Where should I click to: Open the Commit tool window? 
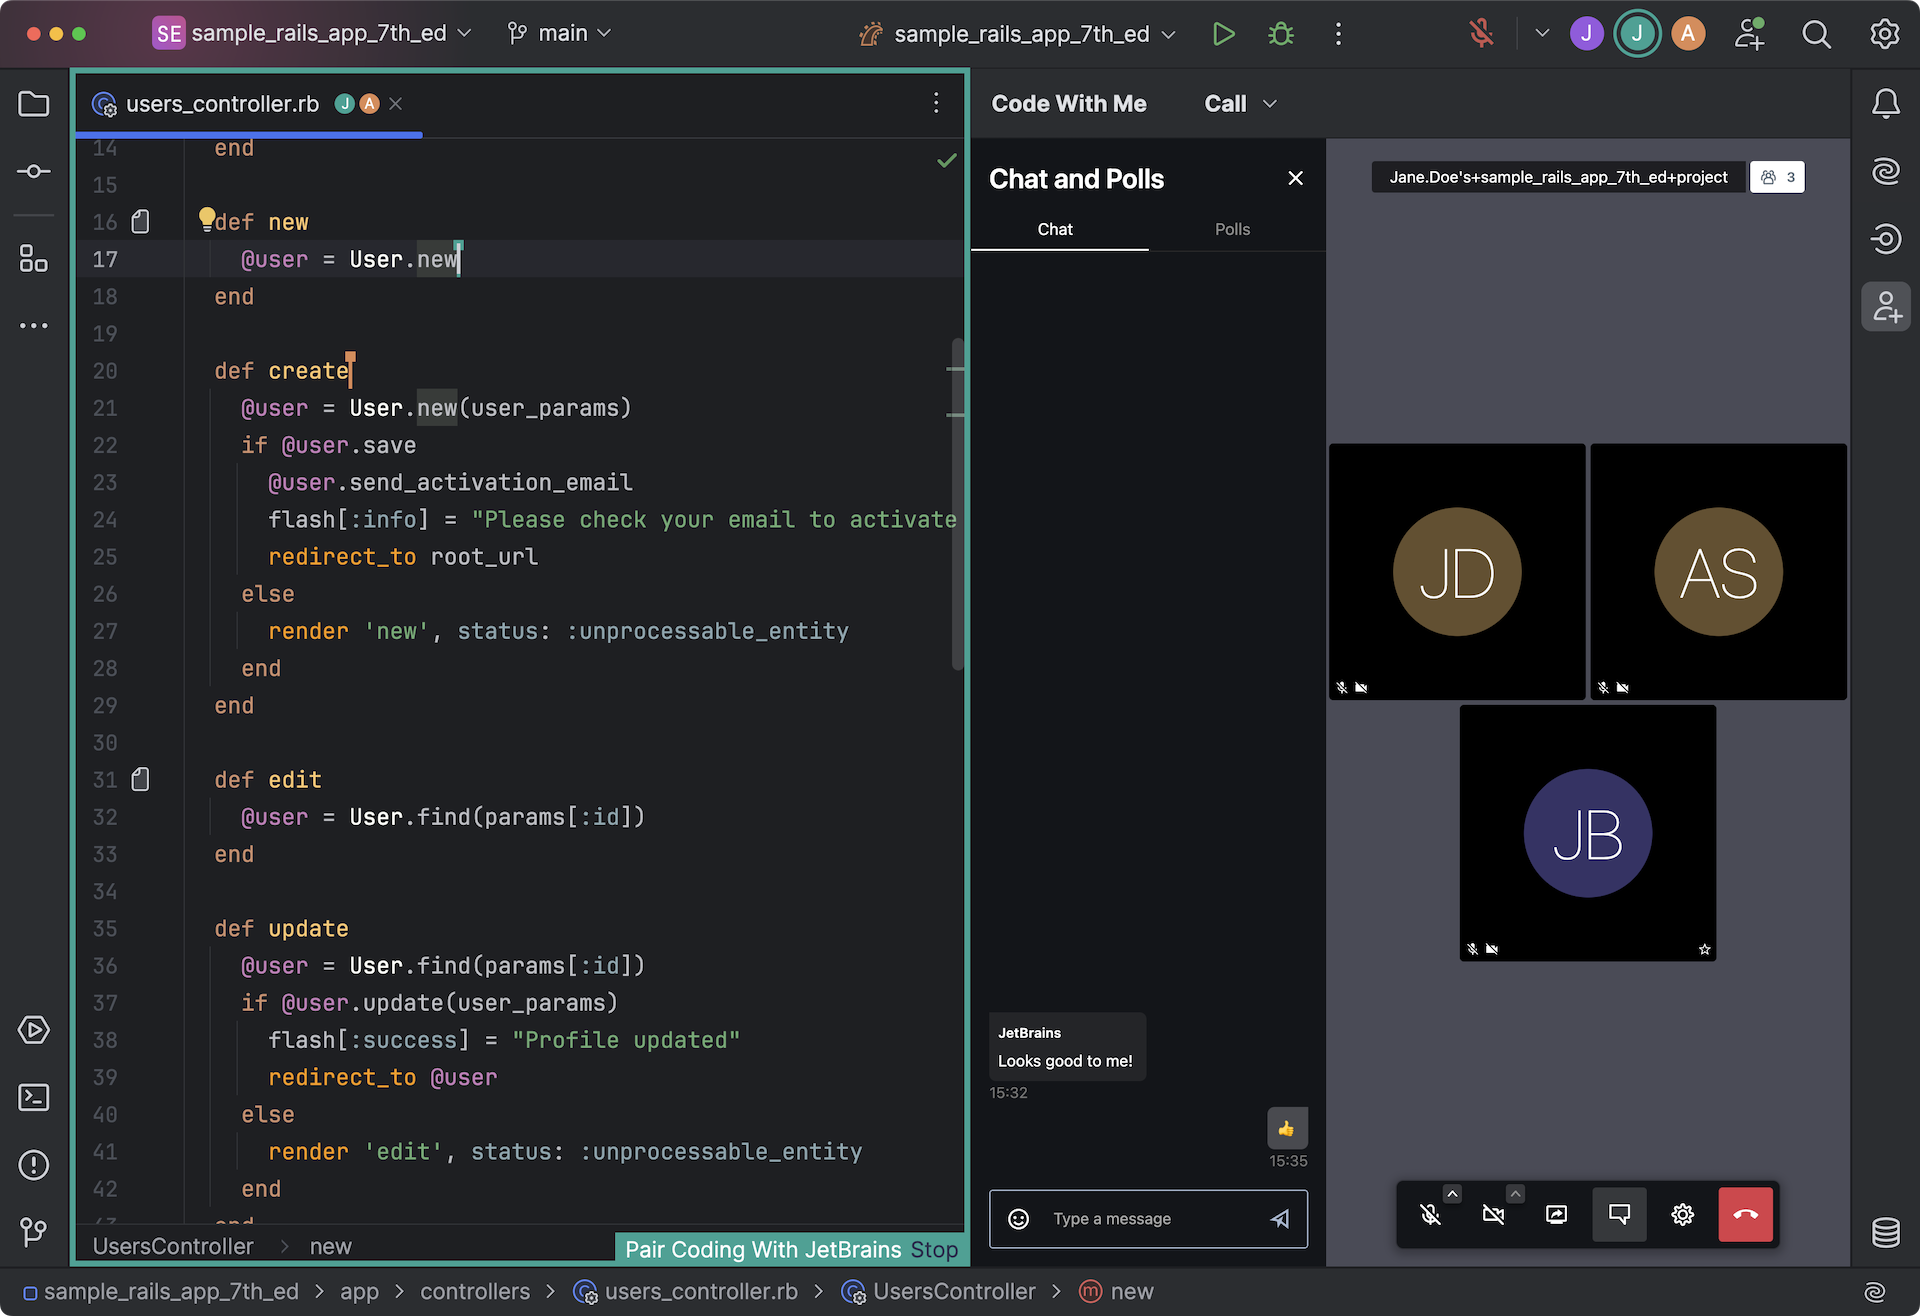point(34,172)
